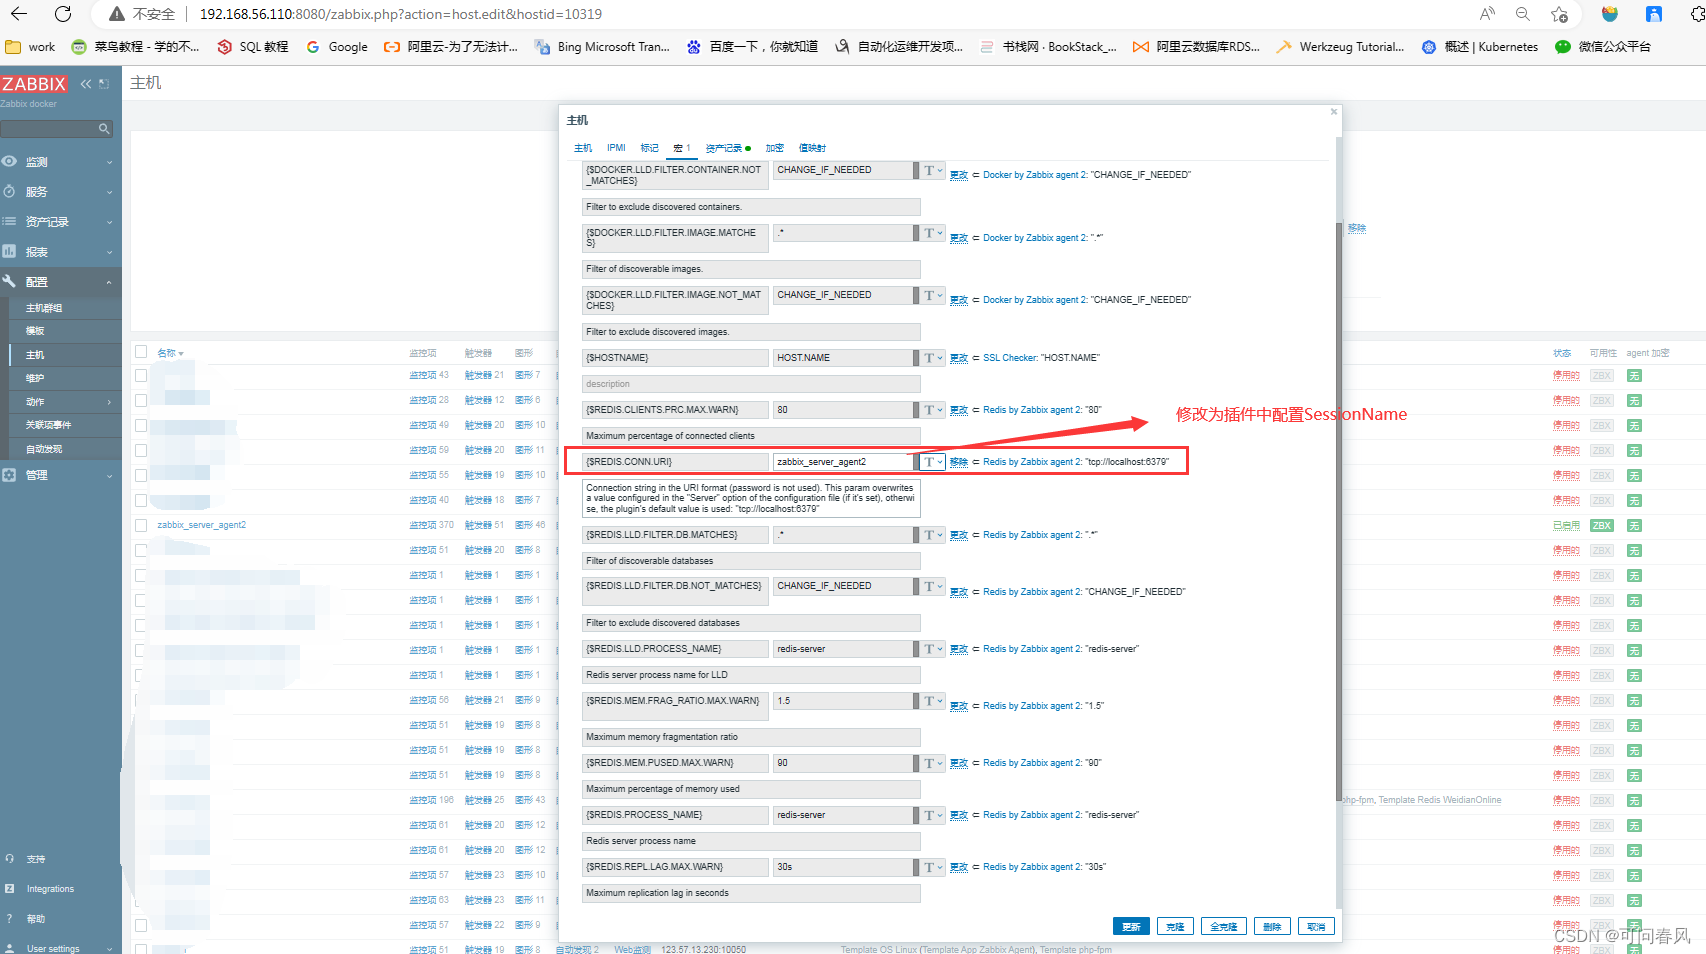Expand the 监测 menu chevron
This screenshot has height=954, width=1706.
point(109,162)
